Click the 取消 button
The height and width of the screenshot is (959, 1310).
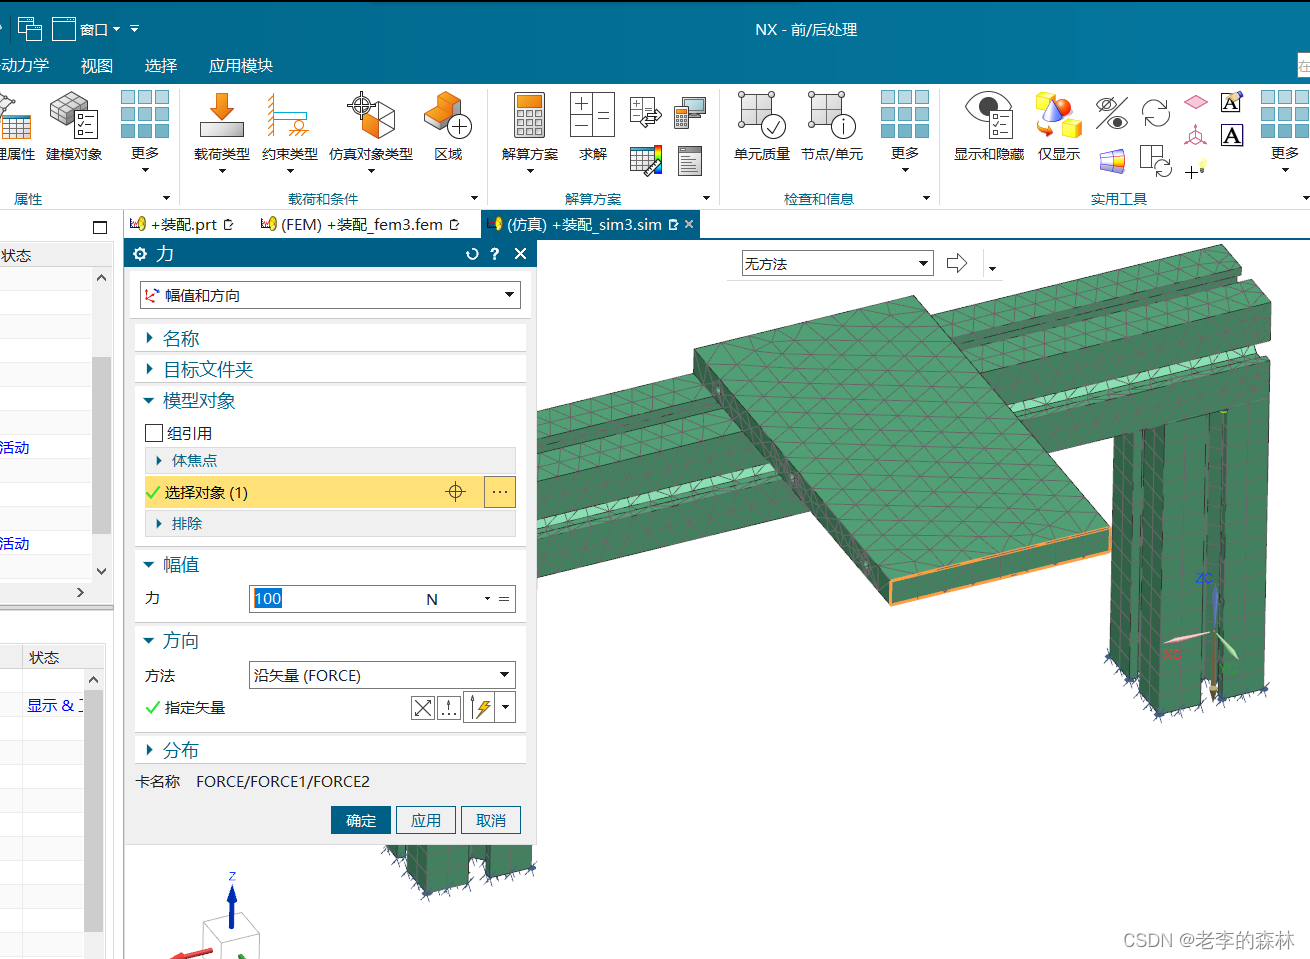491,820
